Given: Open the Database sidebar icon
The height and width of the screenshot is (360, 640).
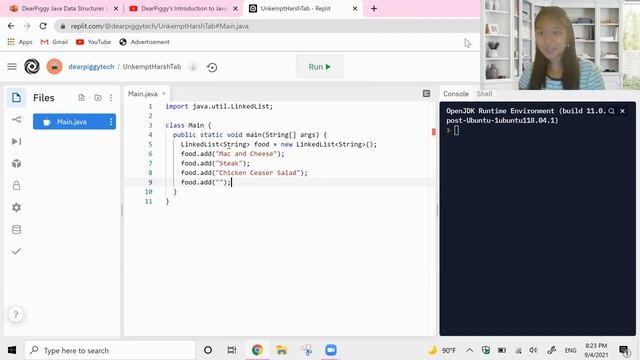Looking at the screenshot, I should click(16, 229).
